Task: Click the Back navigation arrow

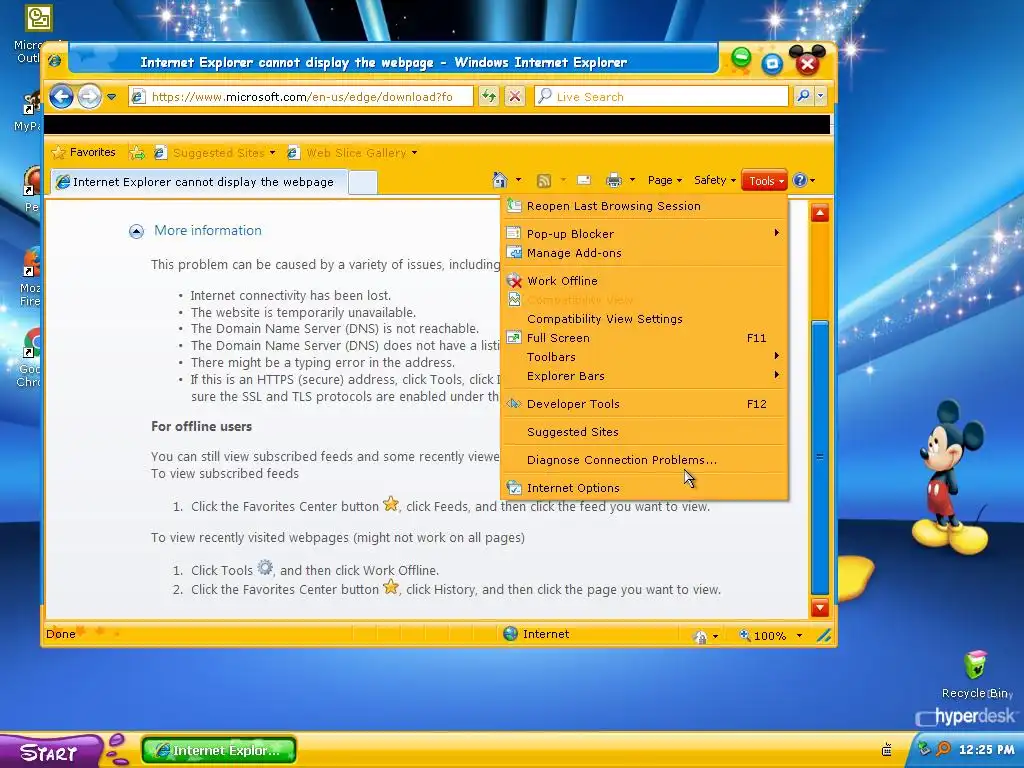Action: (x=61, y=97)
